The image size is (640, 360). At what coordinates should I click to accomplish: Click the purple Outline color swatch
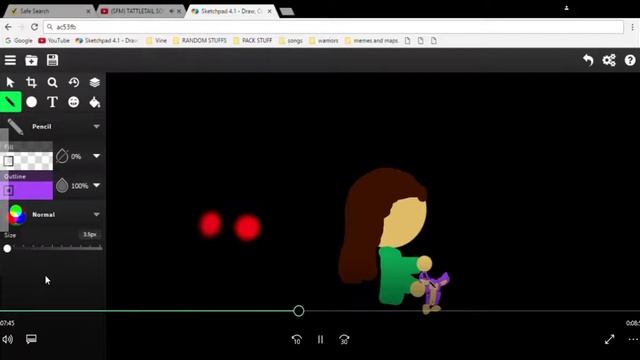(27, 190)
